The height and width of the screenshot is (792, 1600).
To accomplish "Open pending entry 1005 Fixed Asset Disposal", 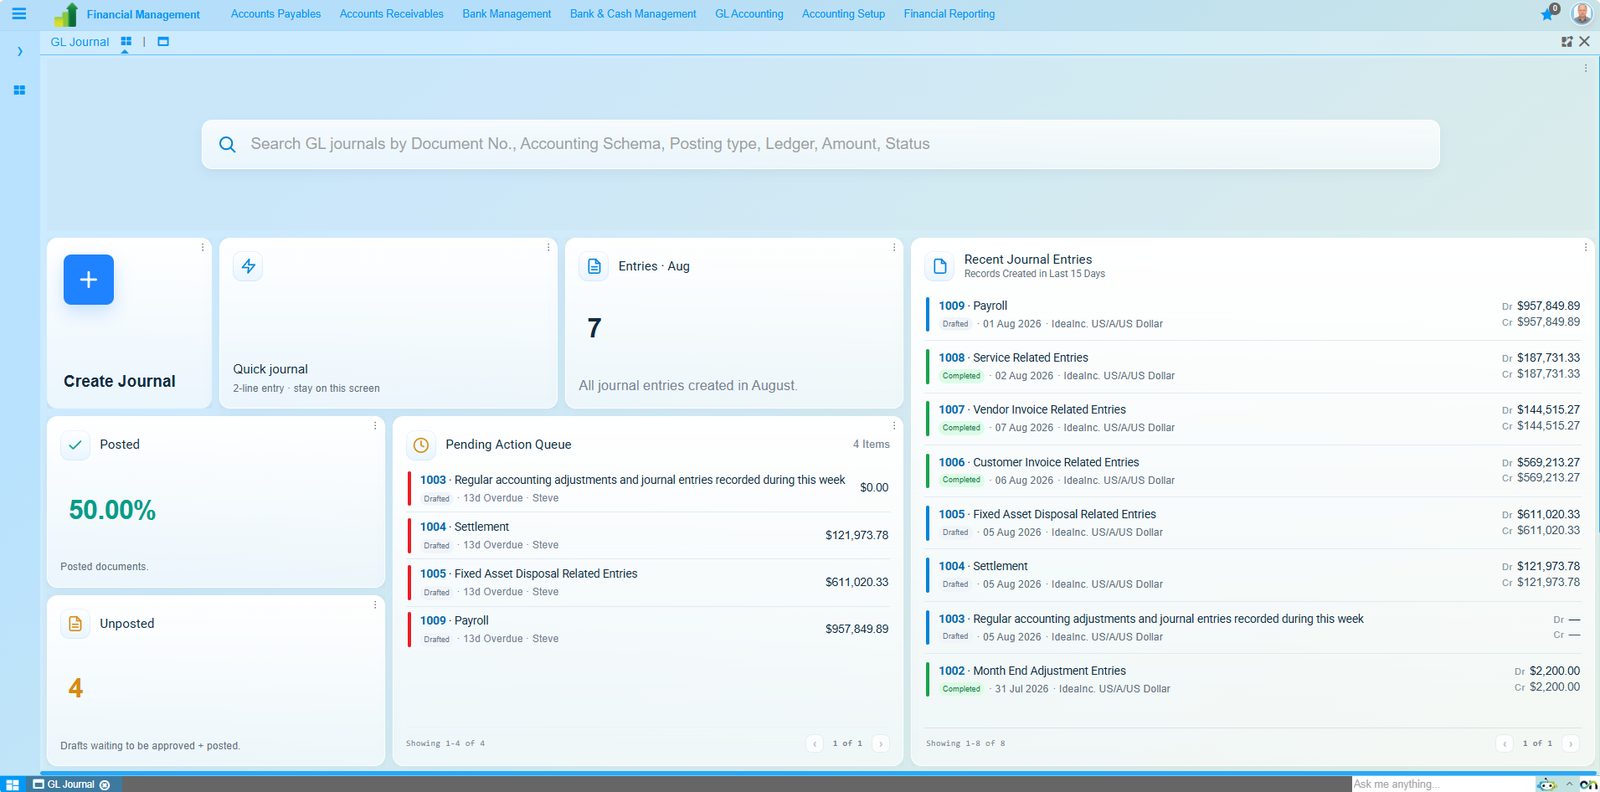I will [x=649, y=582].
